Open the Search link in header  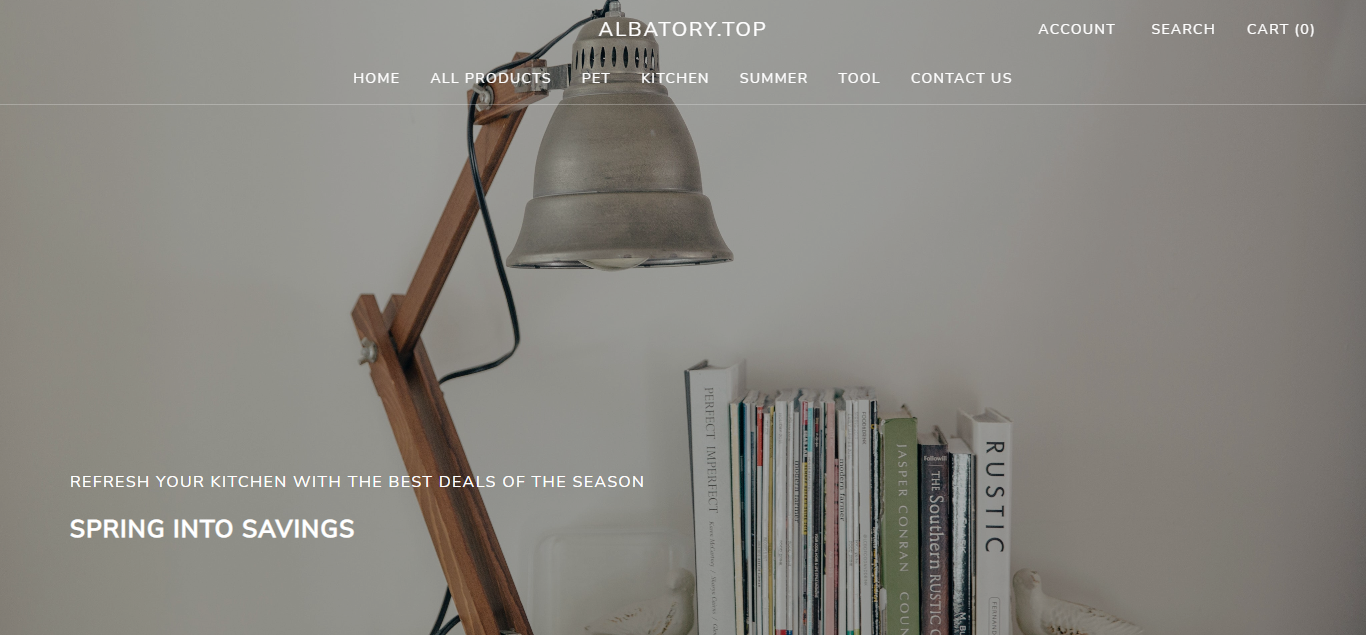[x=1183, y=29]
